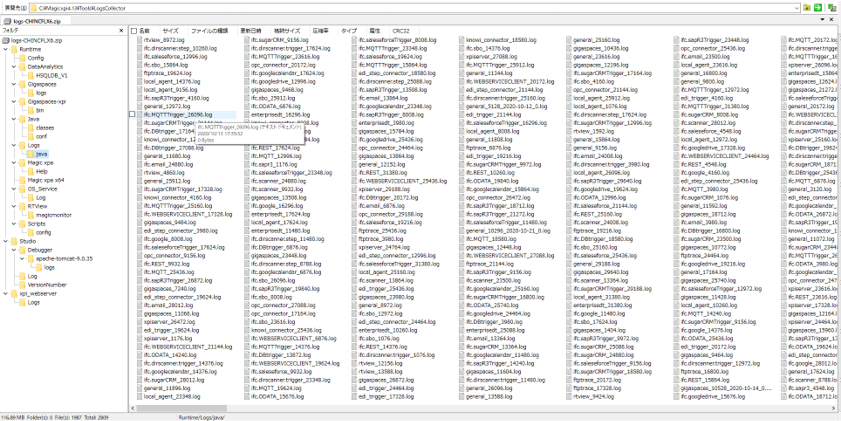Sort by the CRC32 column header
The width and height of the screenshot is (841, 421).
pyautogui.click(x=401, y=31)
